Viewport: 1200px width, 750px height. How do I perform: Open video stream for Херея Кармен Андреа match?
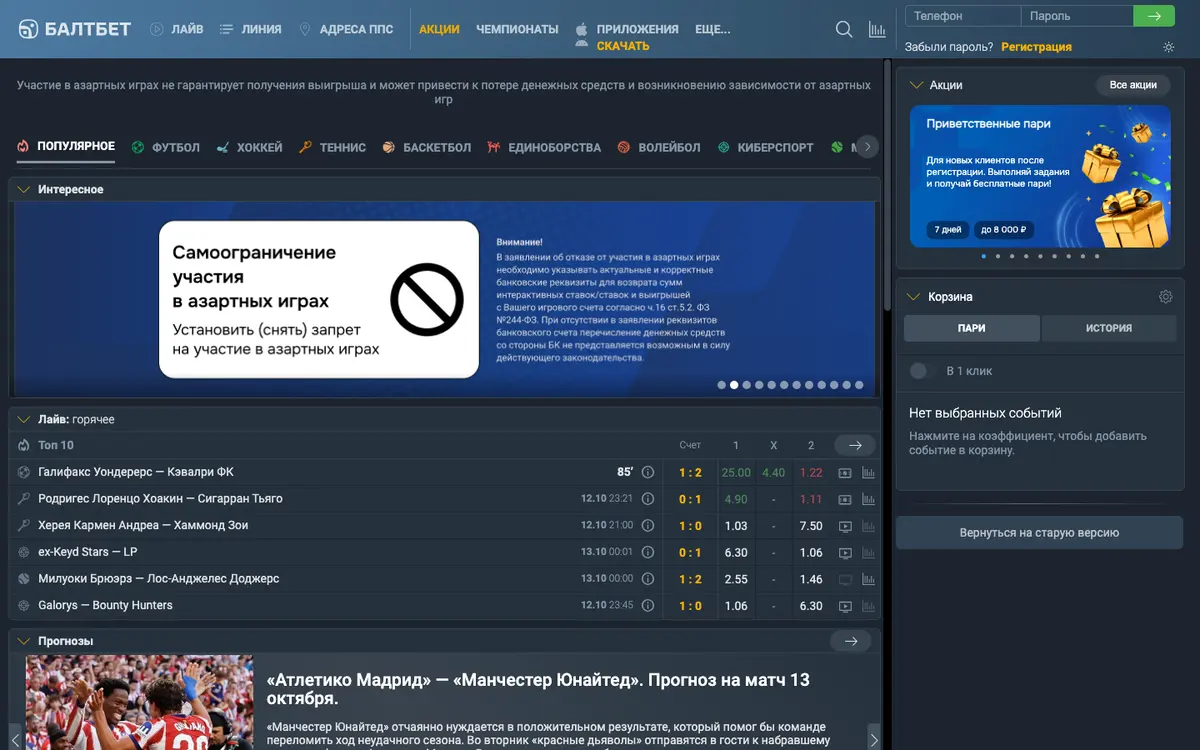pos(845,526)
